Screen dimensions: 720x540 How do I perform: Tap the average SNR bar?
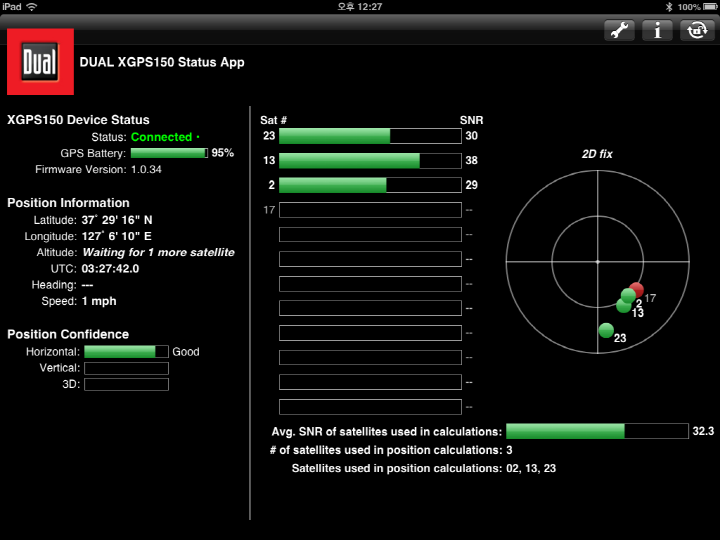[x=597, y=431]
